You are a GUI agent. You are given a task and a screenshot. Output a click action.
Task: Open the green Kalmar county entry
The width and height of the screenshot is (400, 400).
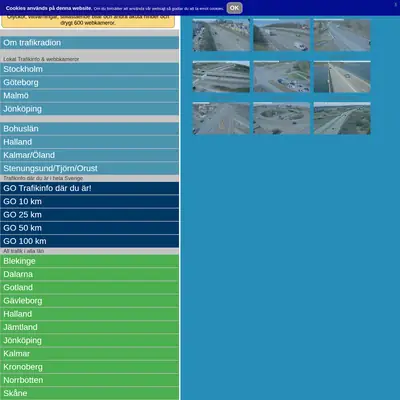[x=89, y=354]
